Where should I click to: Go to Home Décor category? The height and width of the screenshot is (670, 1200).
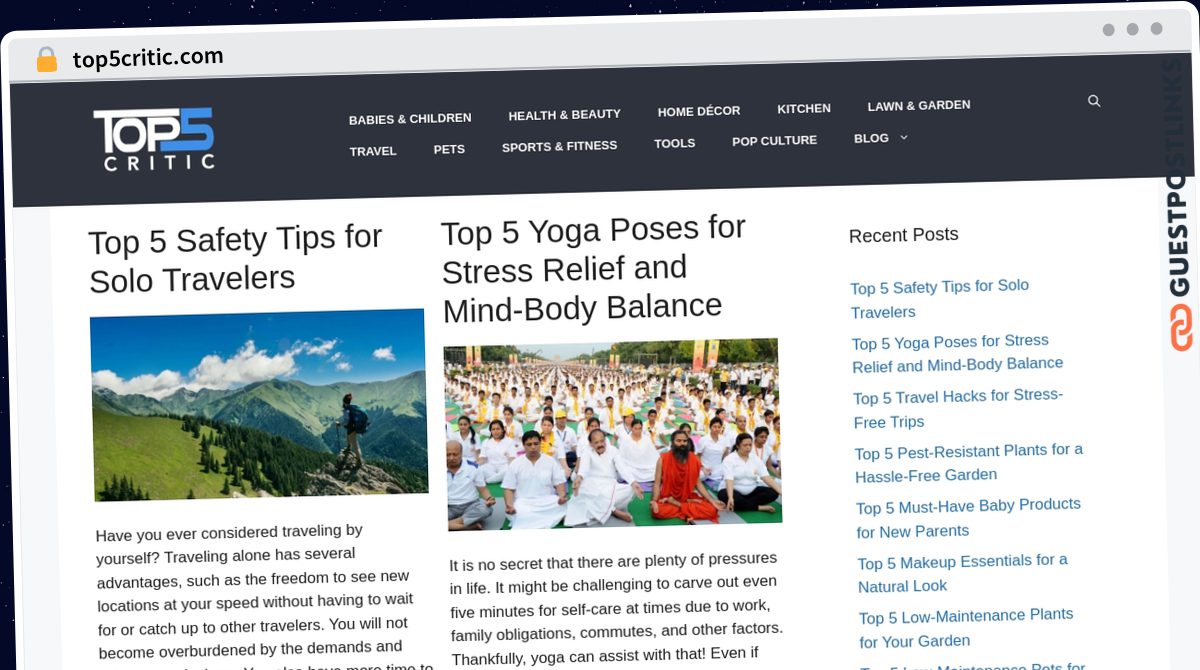(699, 111)
